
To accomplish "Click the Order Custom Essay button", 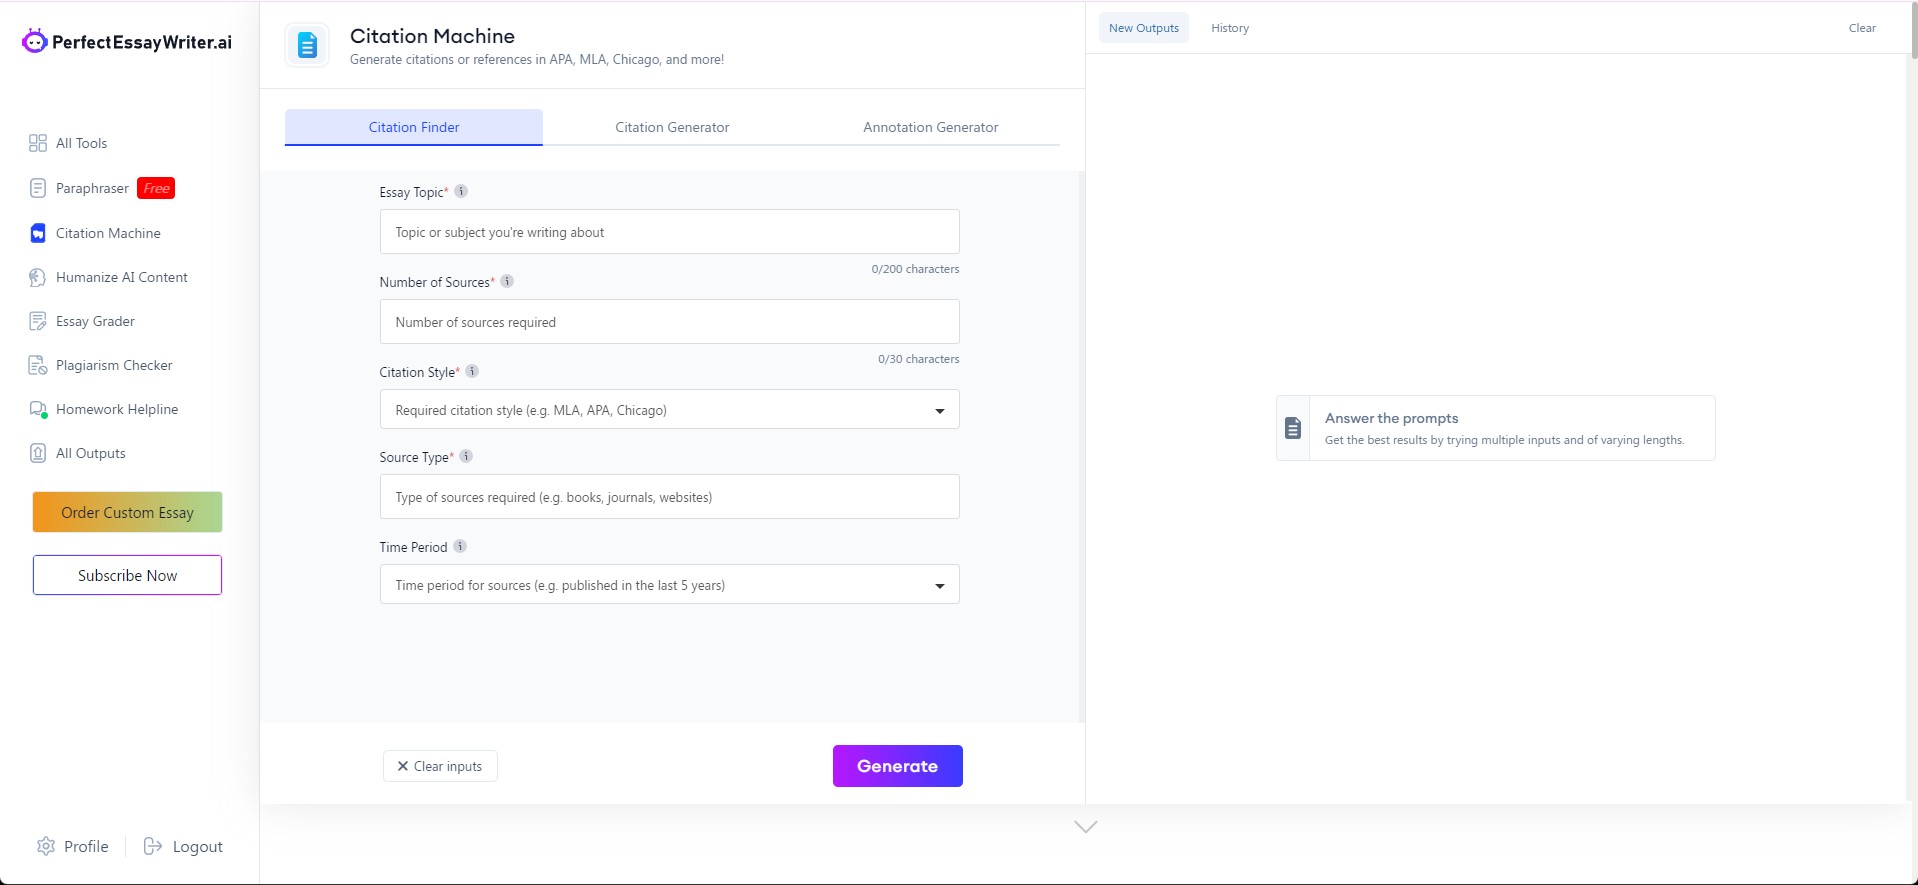I will coord(127,512).
